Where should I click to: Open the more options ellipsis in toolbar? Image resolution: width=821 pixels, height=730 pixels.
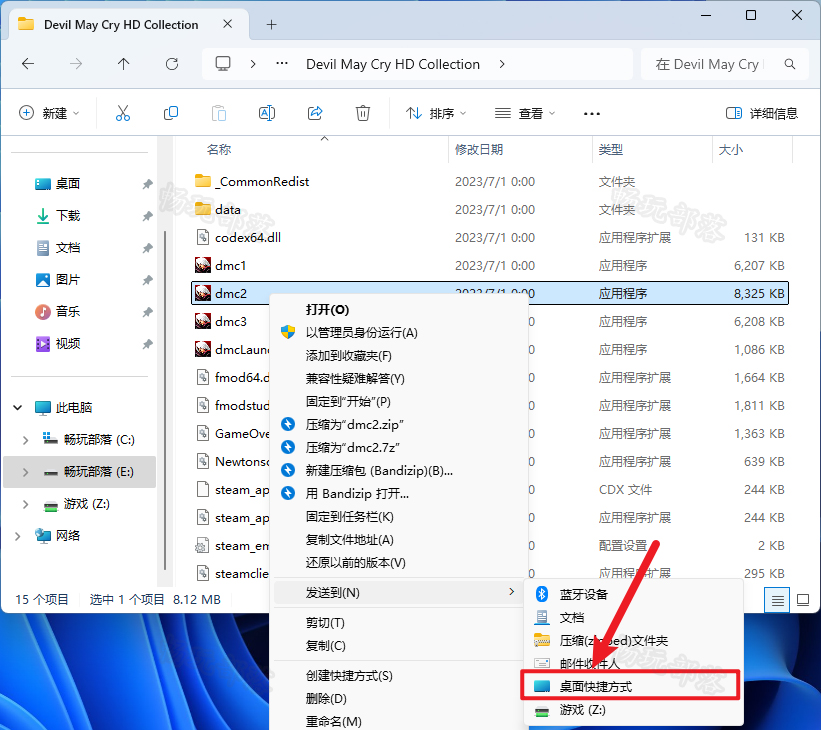tap(592, 114)
